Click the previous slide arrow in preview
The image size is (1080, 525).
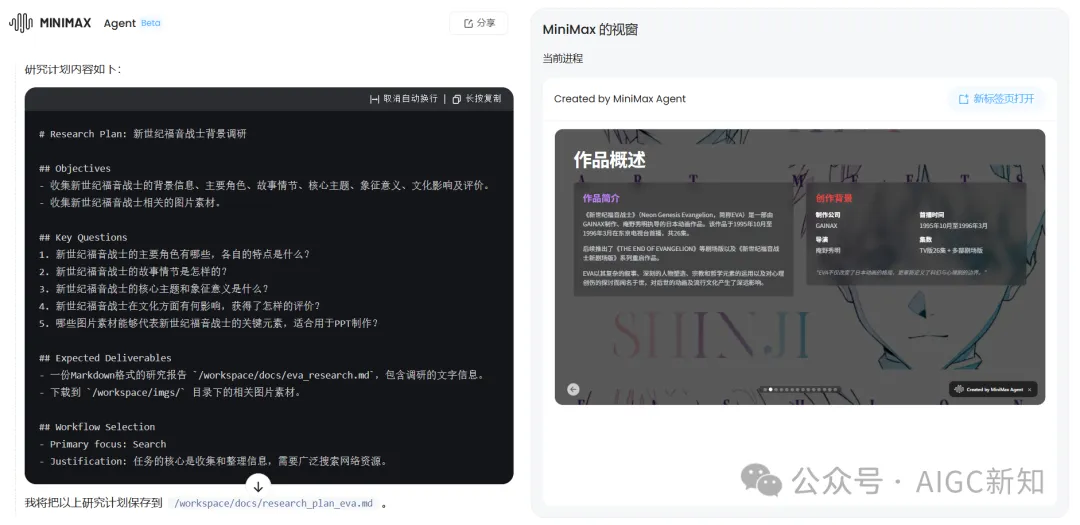(x=573, y=389)
